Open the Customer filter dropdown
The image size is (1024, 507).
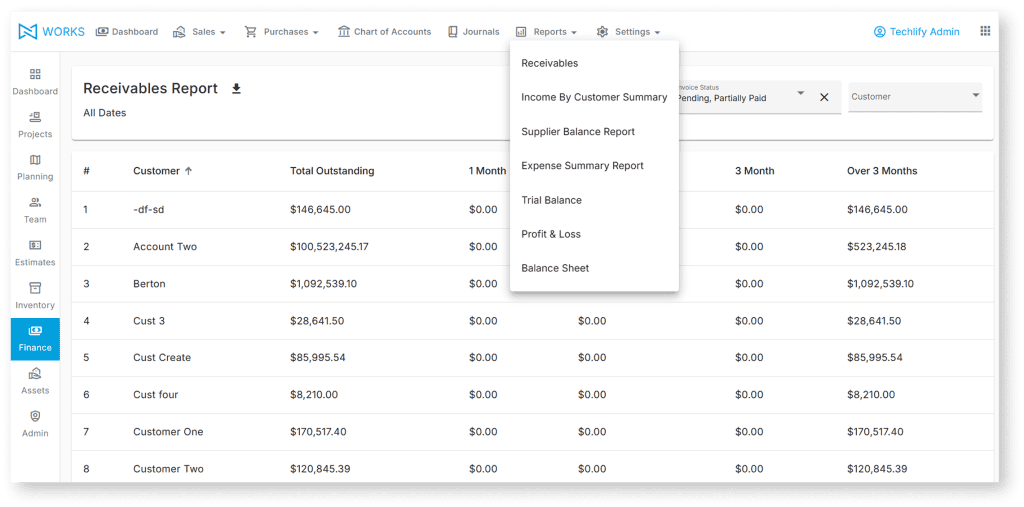(x=915, y=97)
